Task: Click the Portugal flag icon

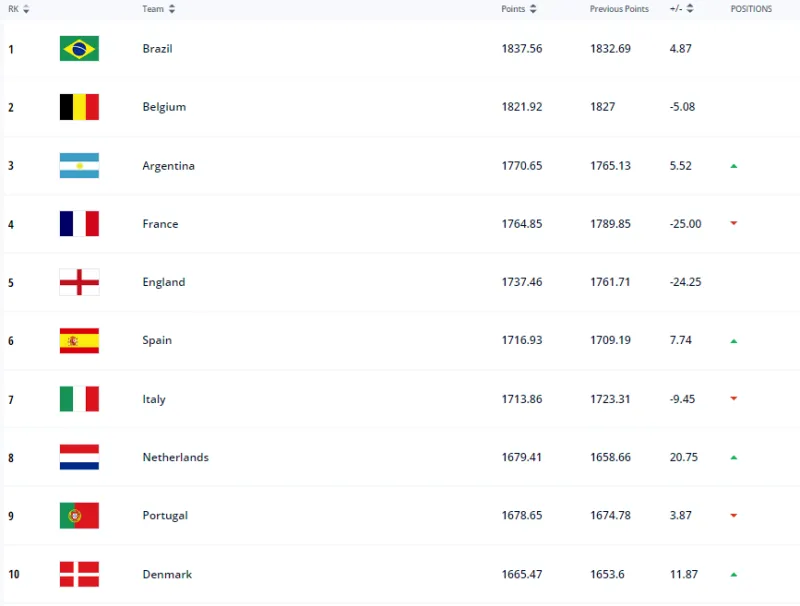Action: 79,515
